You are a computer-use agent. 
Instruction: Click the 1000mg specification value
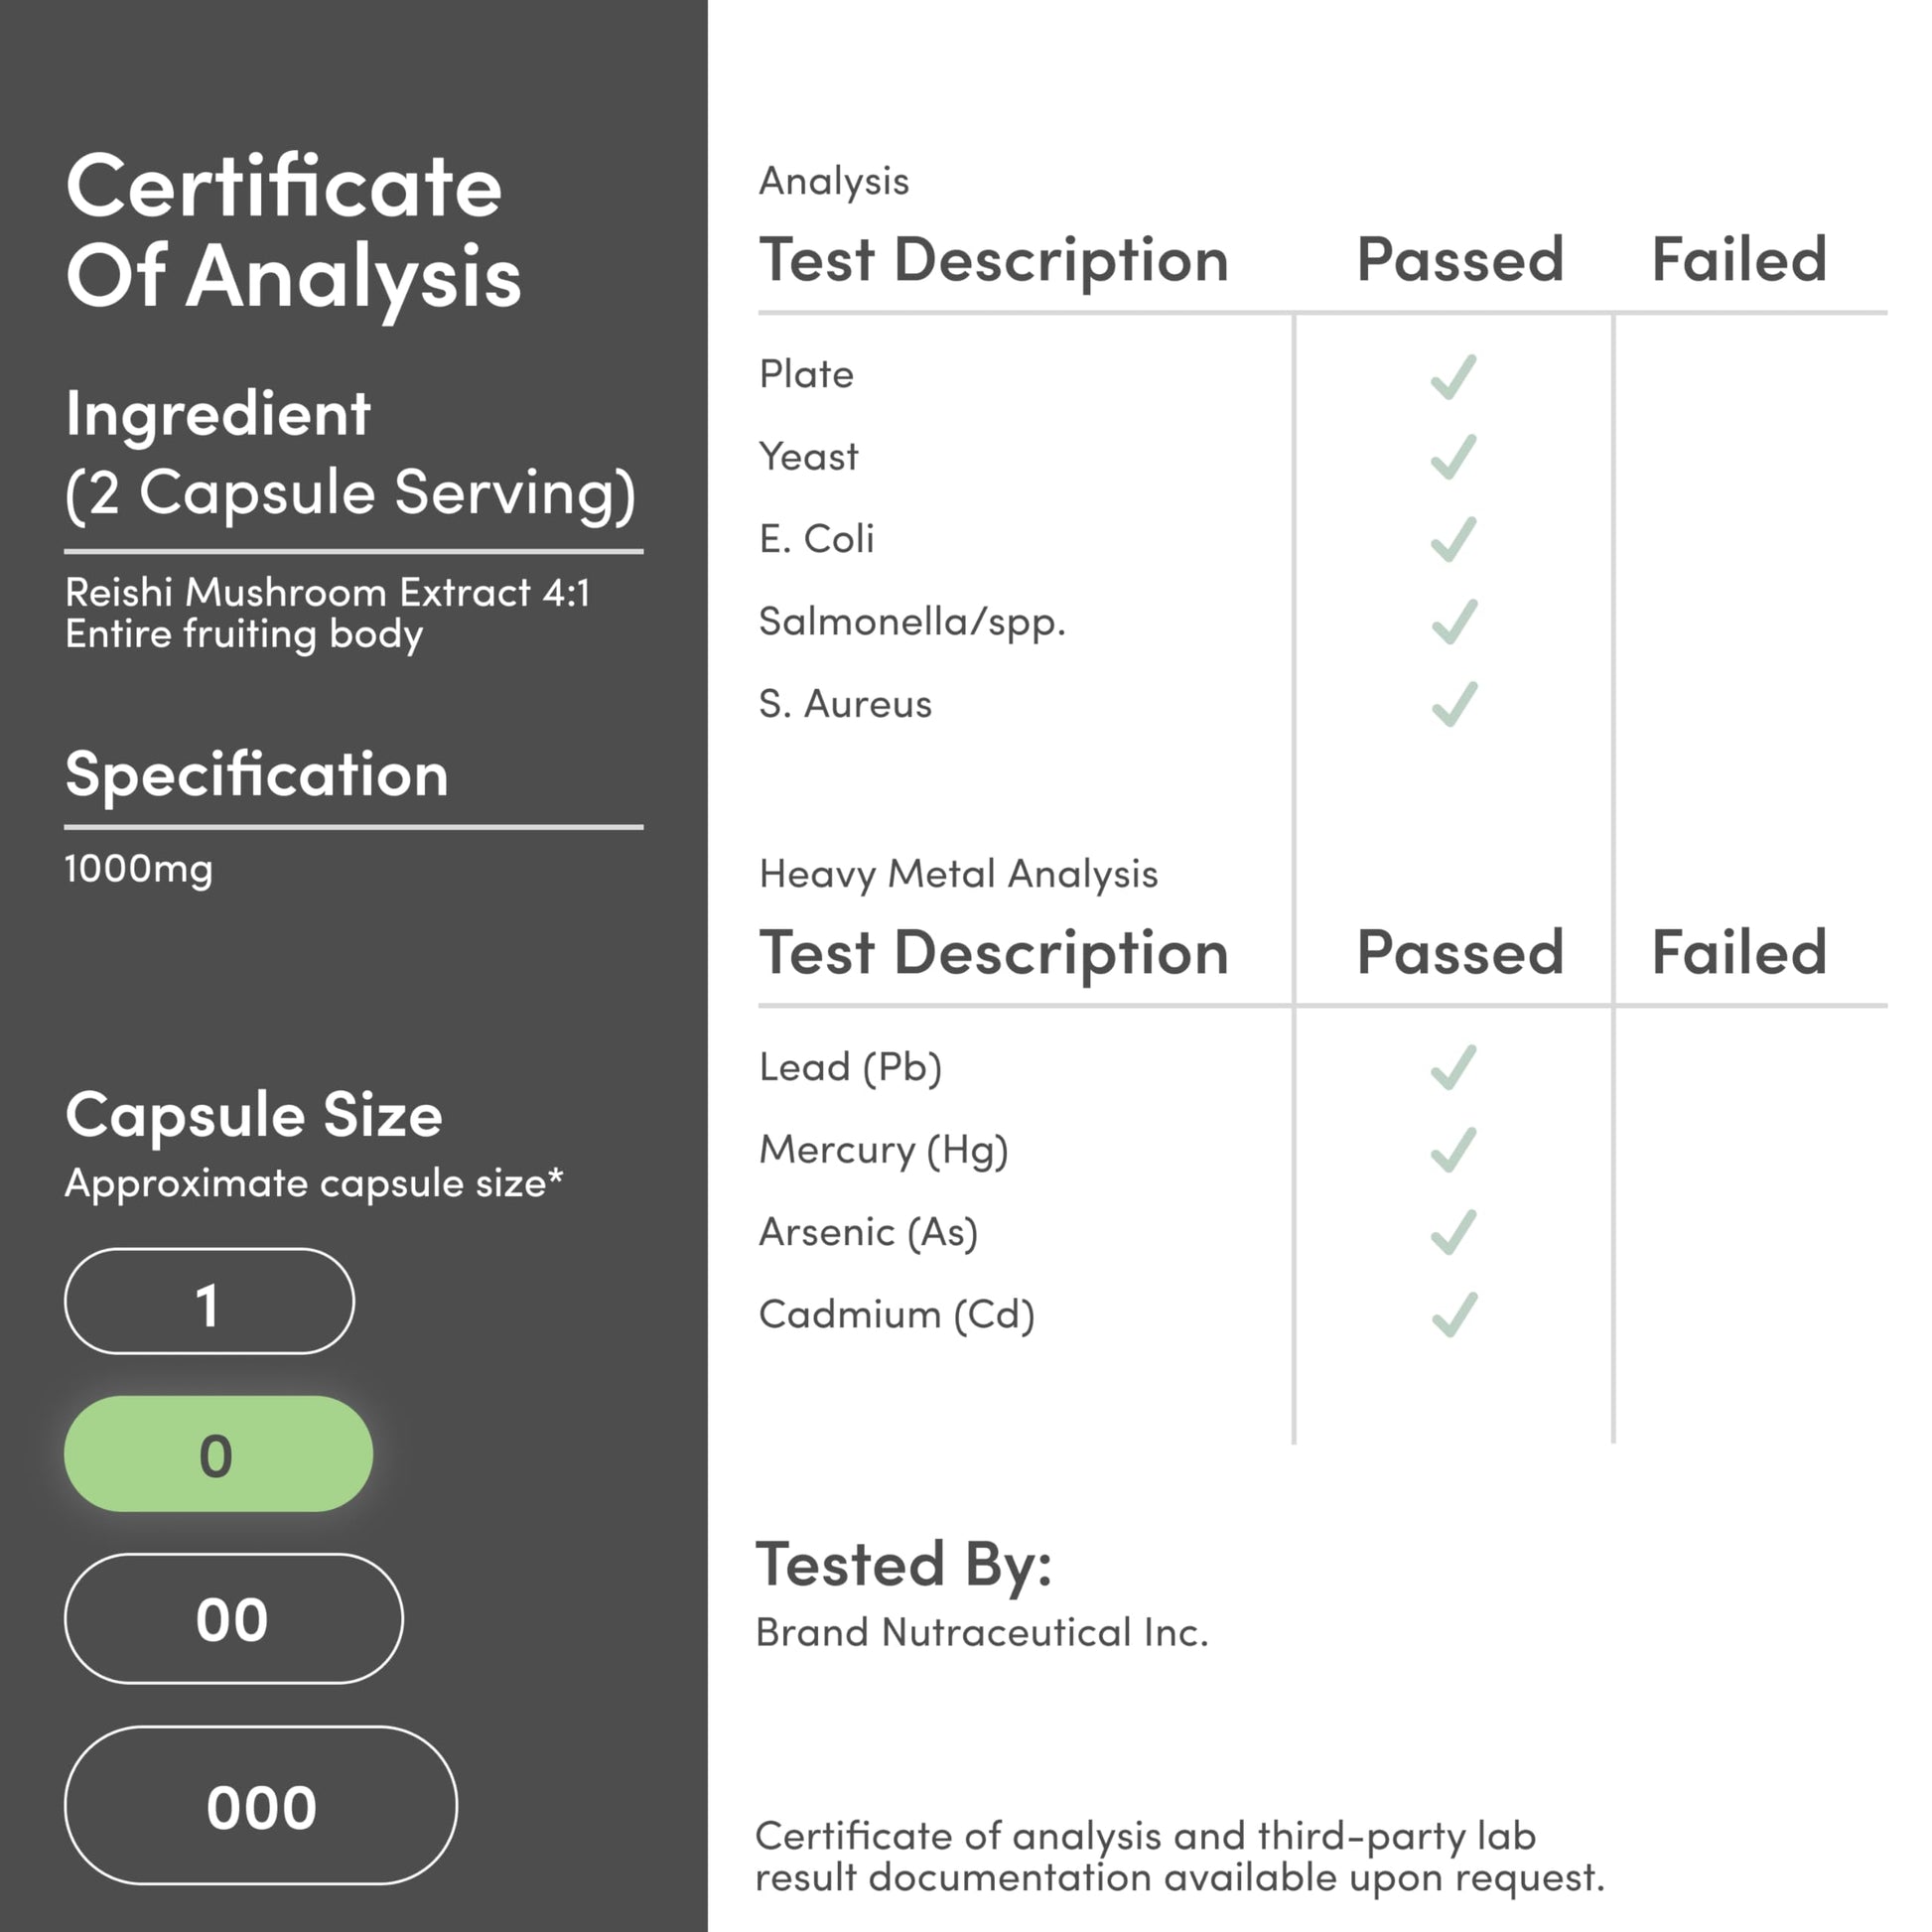pyautogui.click(x=138, y=869)
